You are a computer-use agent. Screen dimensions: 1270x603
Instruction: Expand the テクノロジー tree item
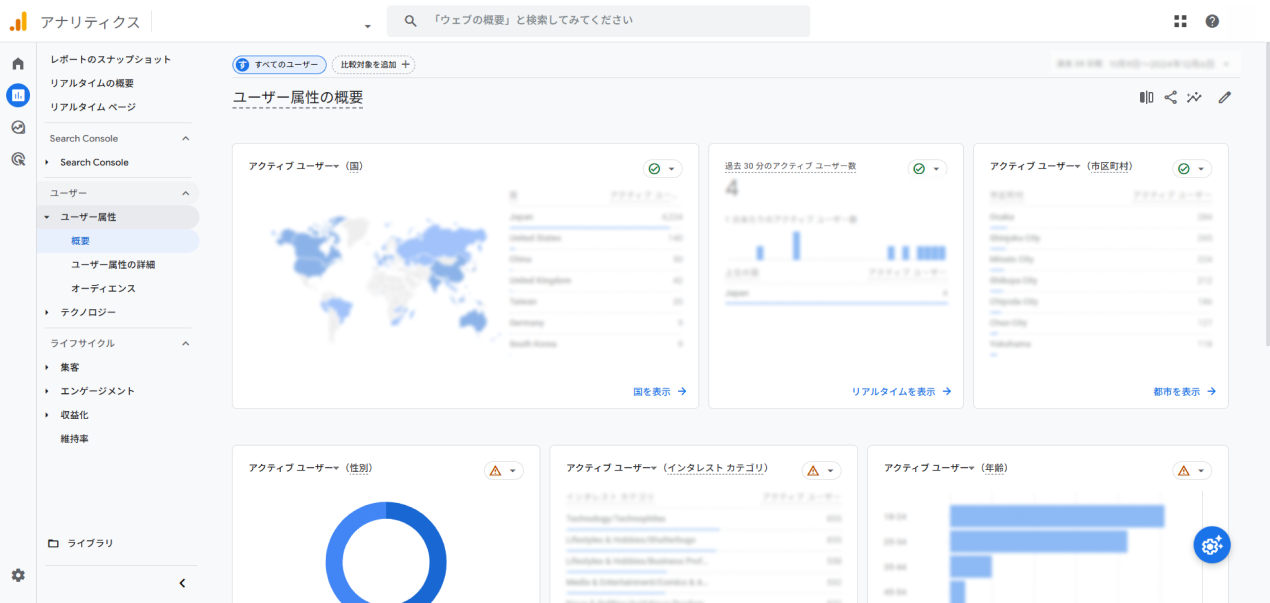coord(47,313)
